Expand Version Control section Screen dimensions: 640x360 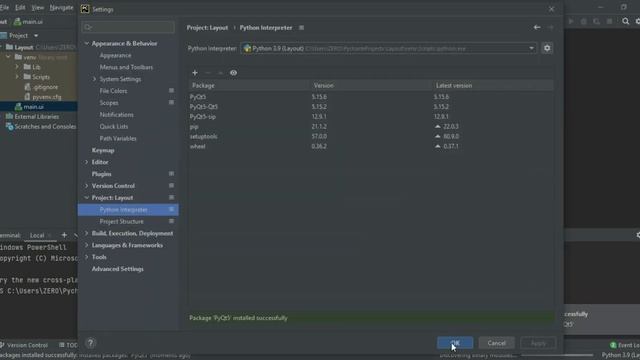(87, 186)
